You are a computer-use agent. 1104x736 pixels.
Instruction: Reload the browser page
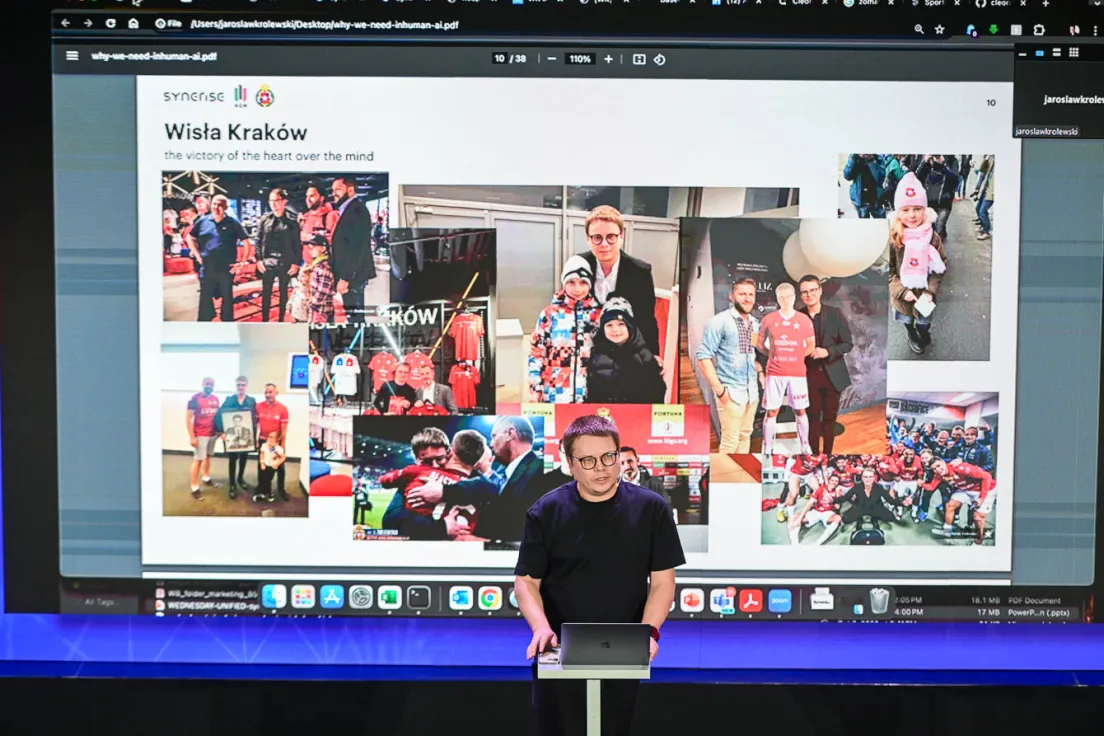pos(111,23)
